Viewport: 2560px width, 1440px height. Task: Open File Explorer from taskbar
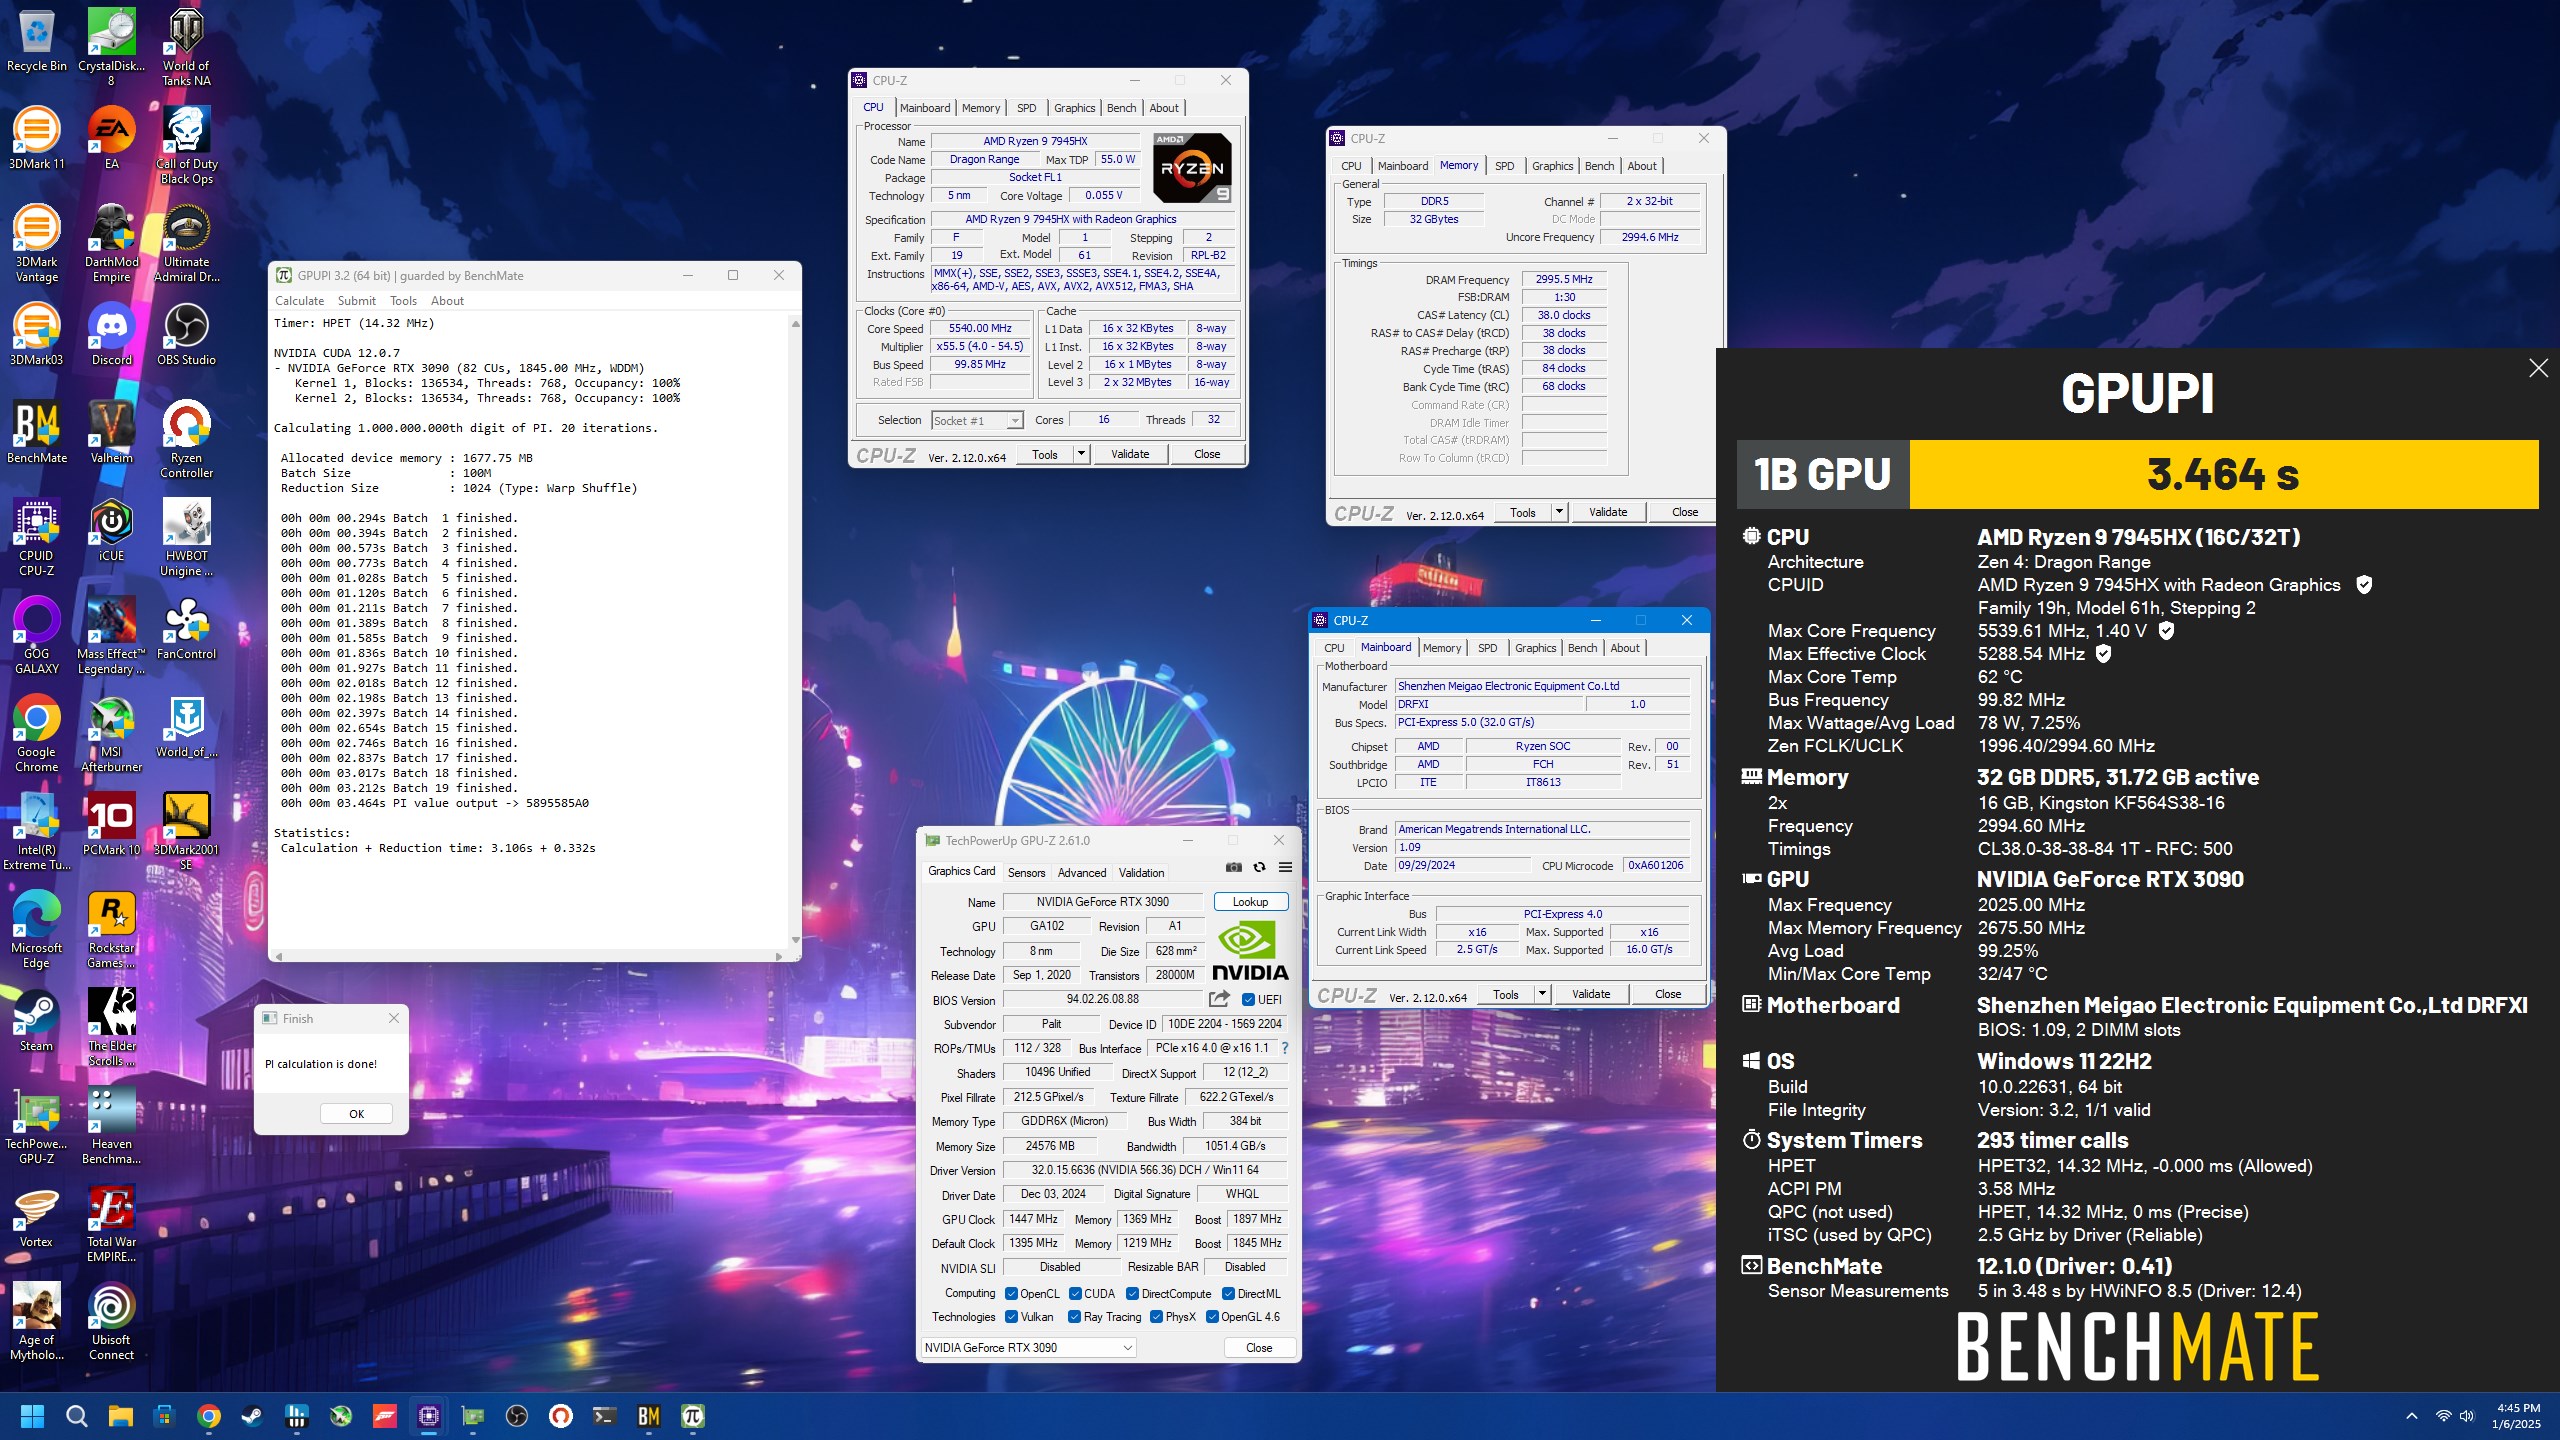[120, 1416]
